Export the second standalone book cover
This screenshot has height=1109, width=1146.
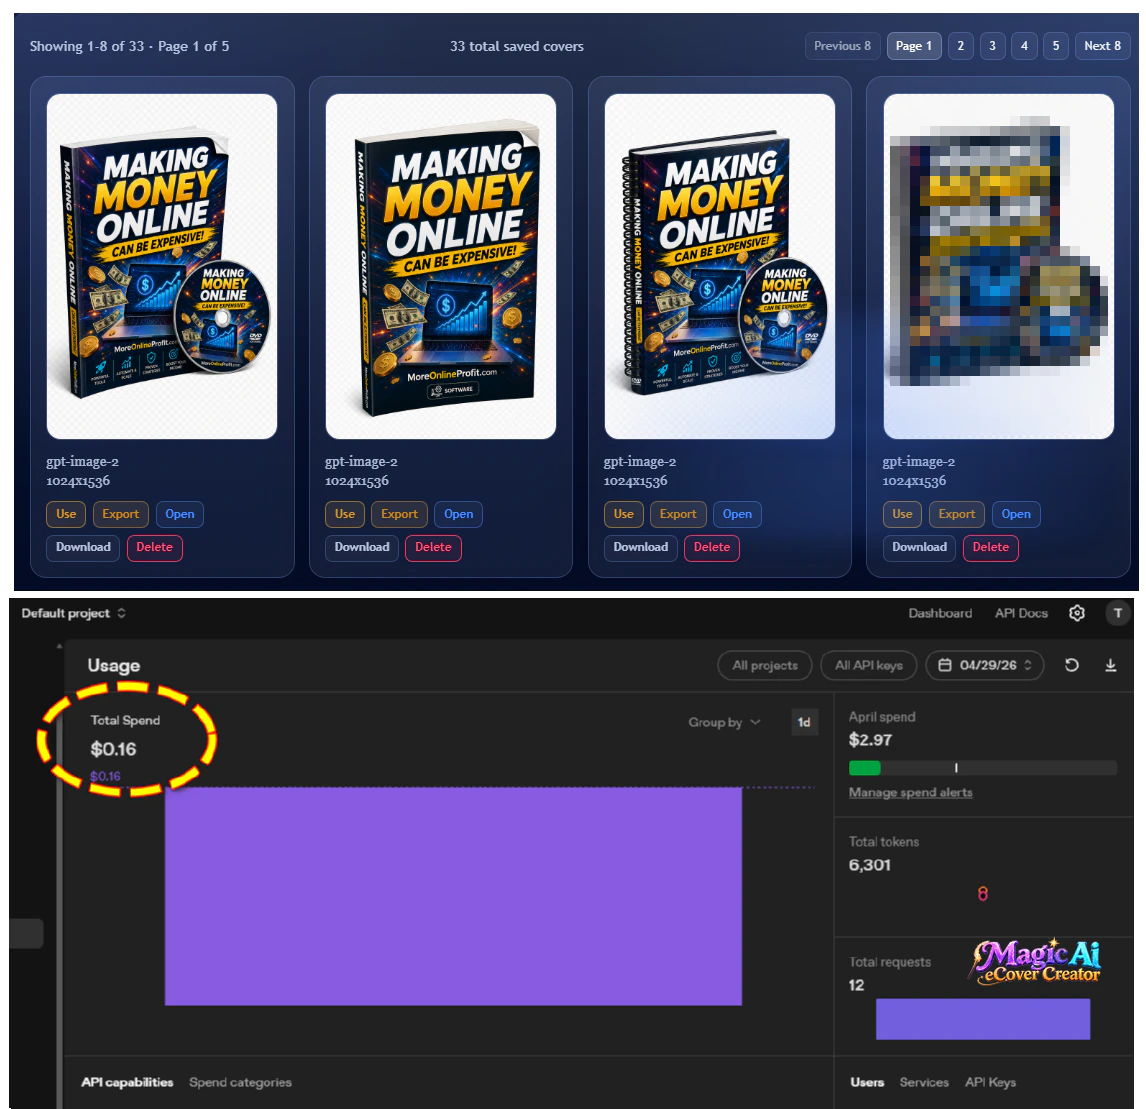tap(399, 514)
